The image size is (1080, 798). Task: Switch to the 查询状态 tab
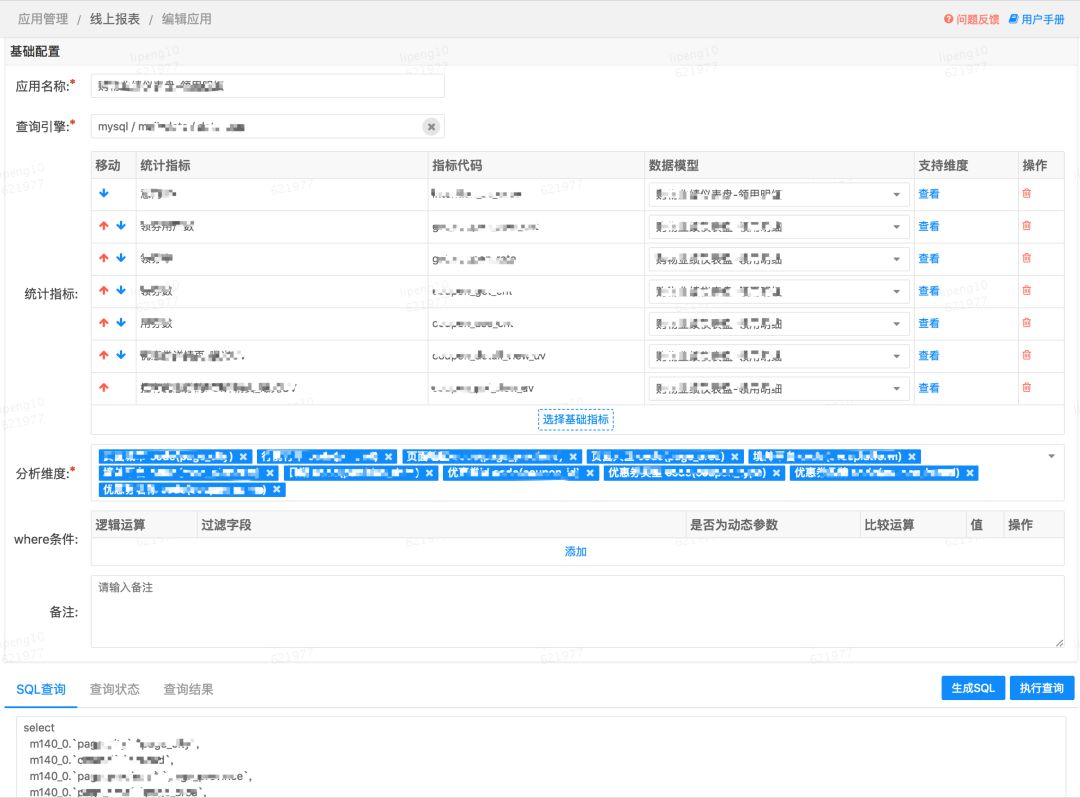point(114,689)
